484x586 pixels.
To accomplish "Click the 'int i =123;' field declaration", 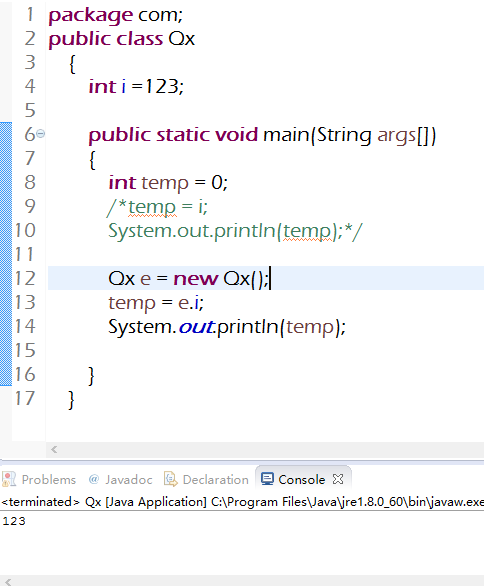I will 136,87.
